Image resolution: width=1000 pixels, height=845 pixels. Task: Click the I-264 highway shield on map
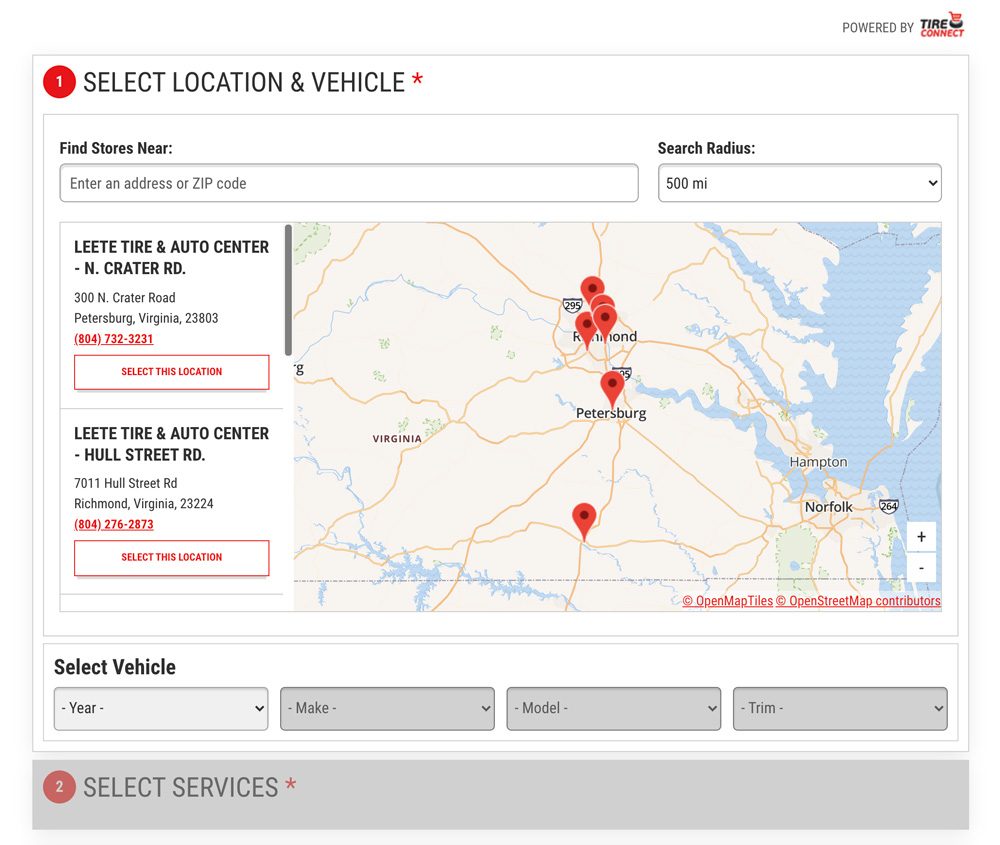pos(888,506)
